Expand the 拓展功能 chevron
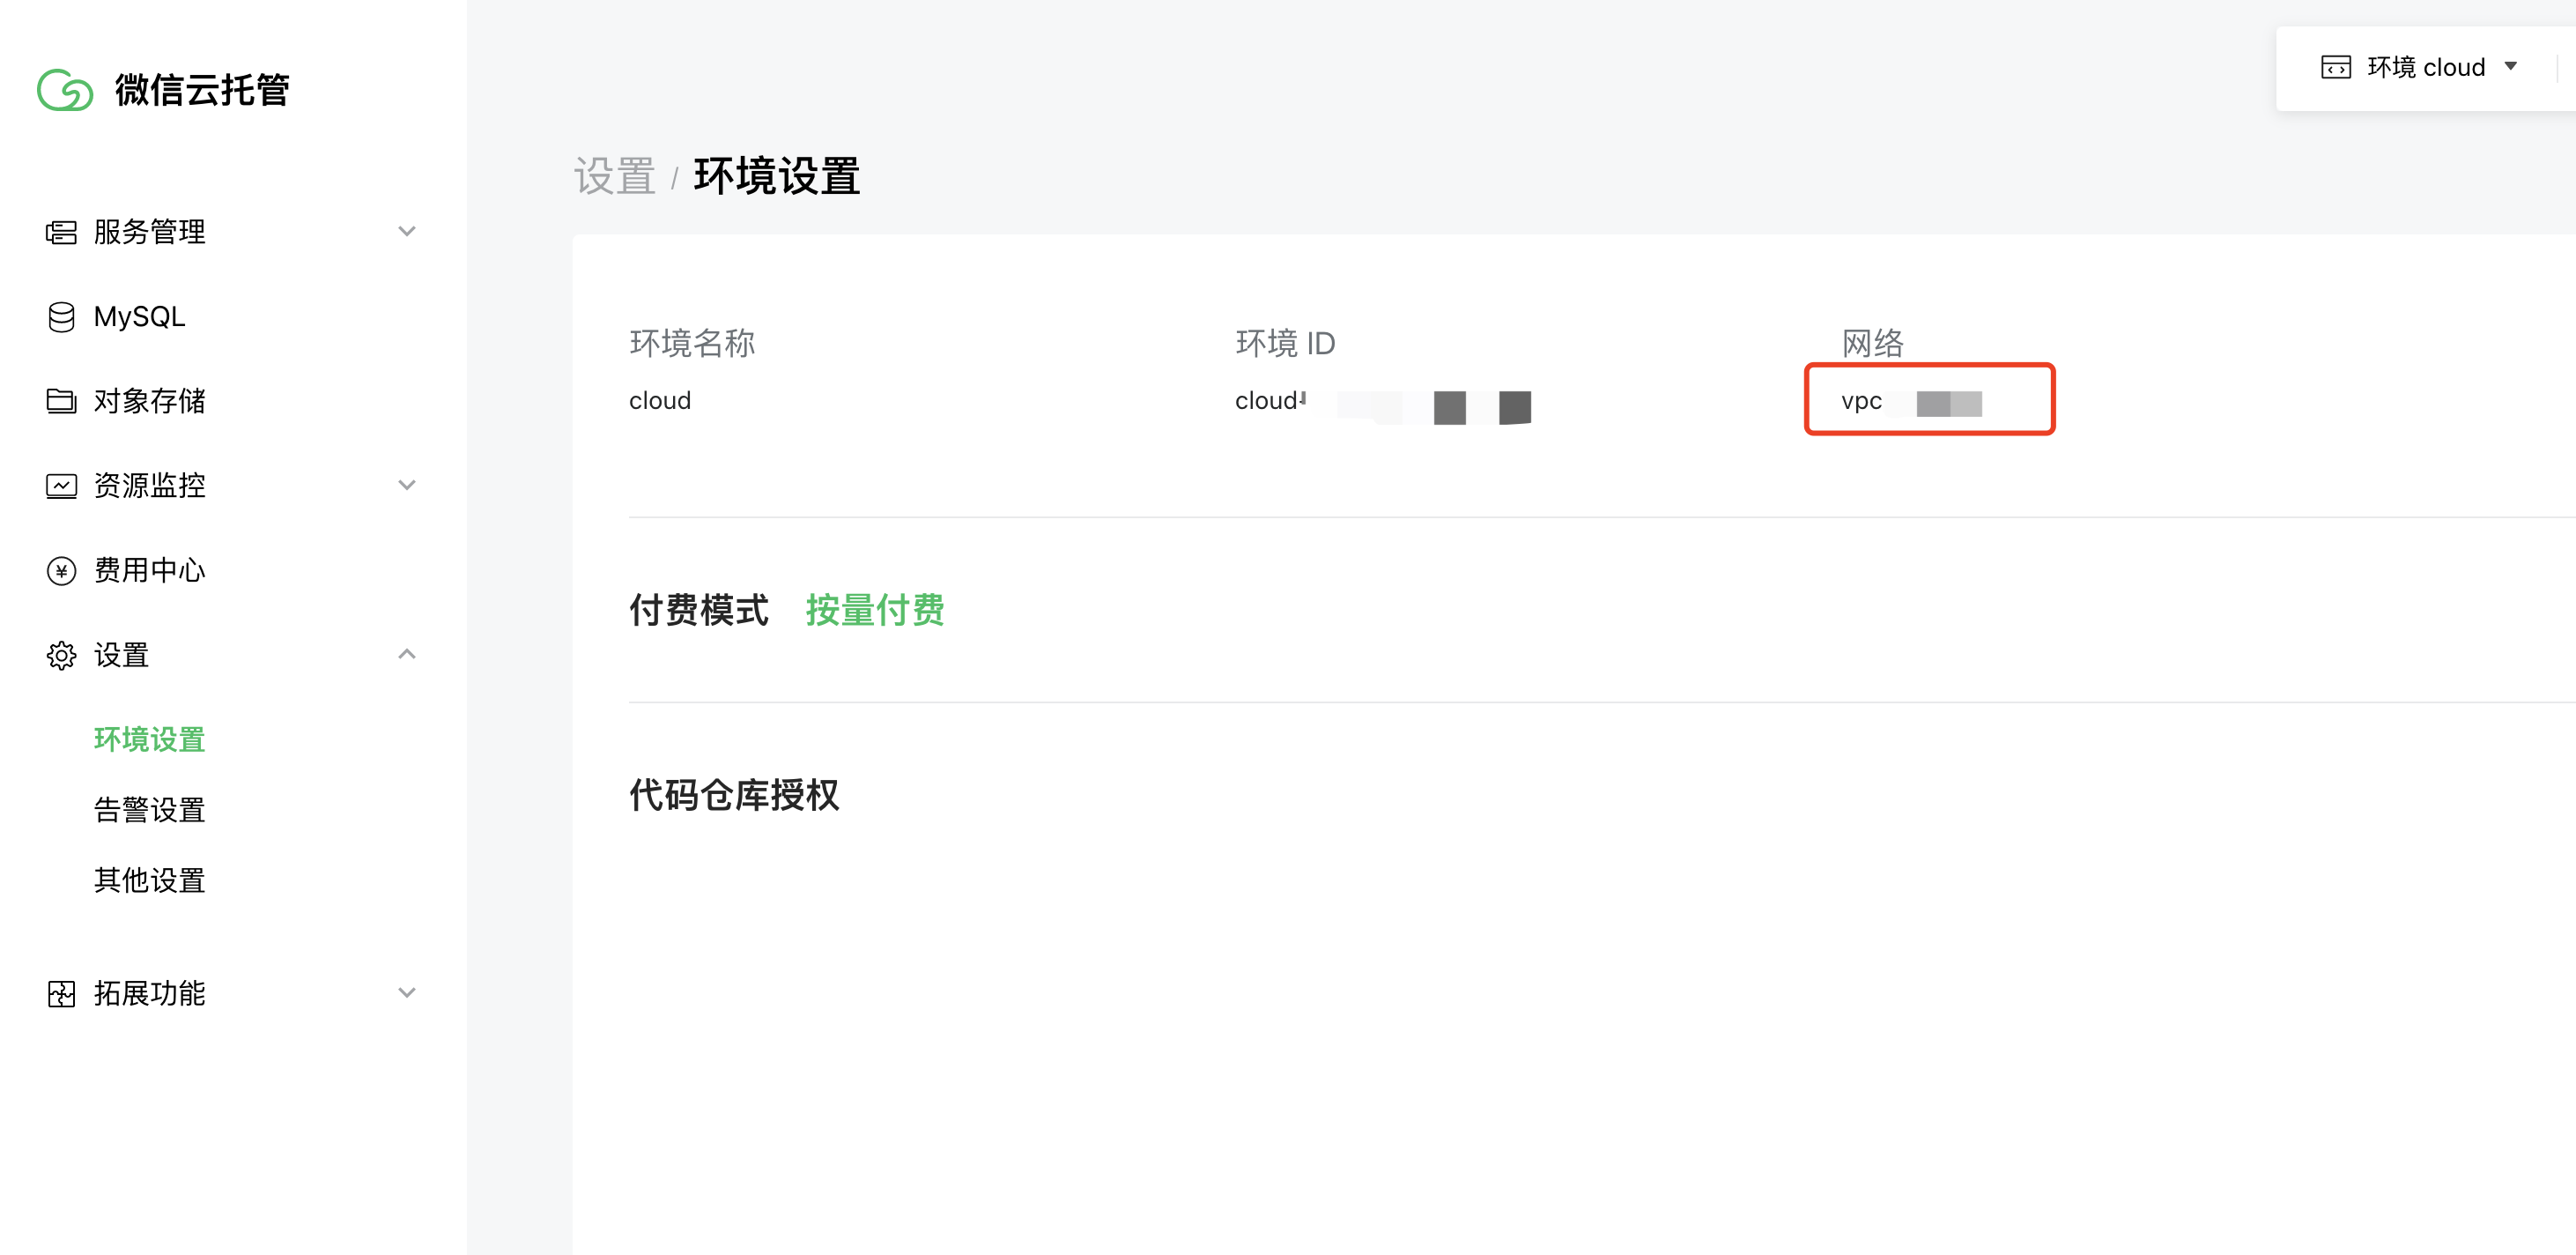 406,993
